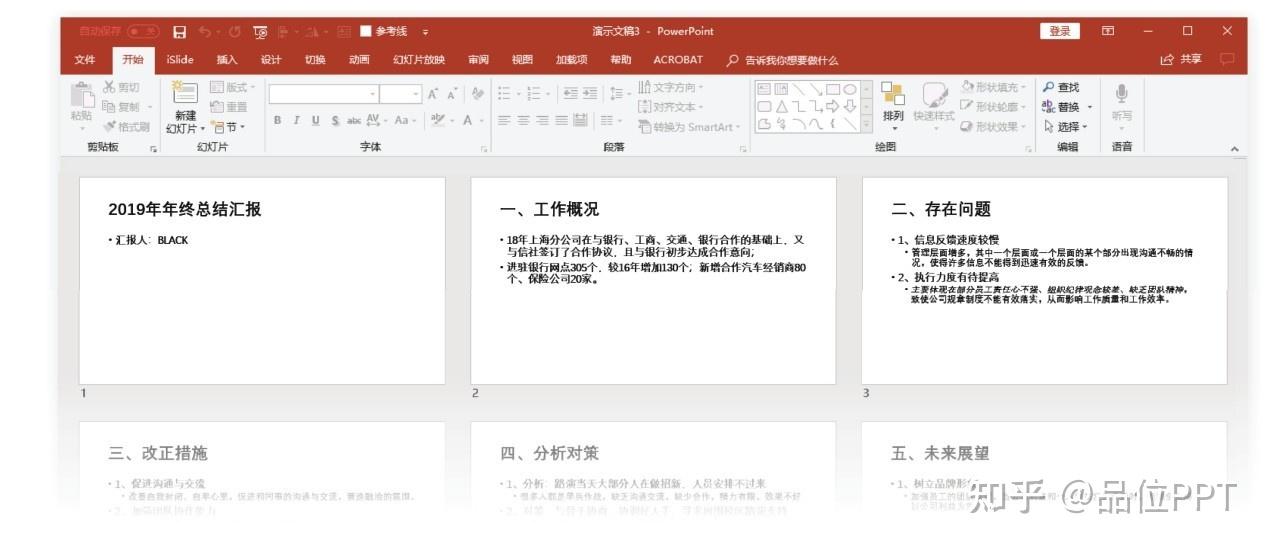
Task: Open the font name dropdown box
Action: pyautogui.click(x=324, y=93)
